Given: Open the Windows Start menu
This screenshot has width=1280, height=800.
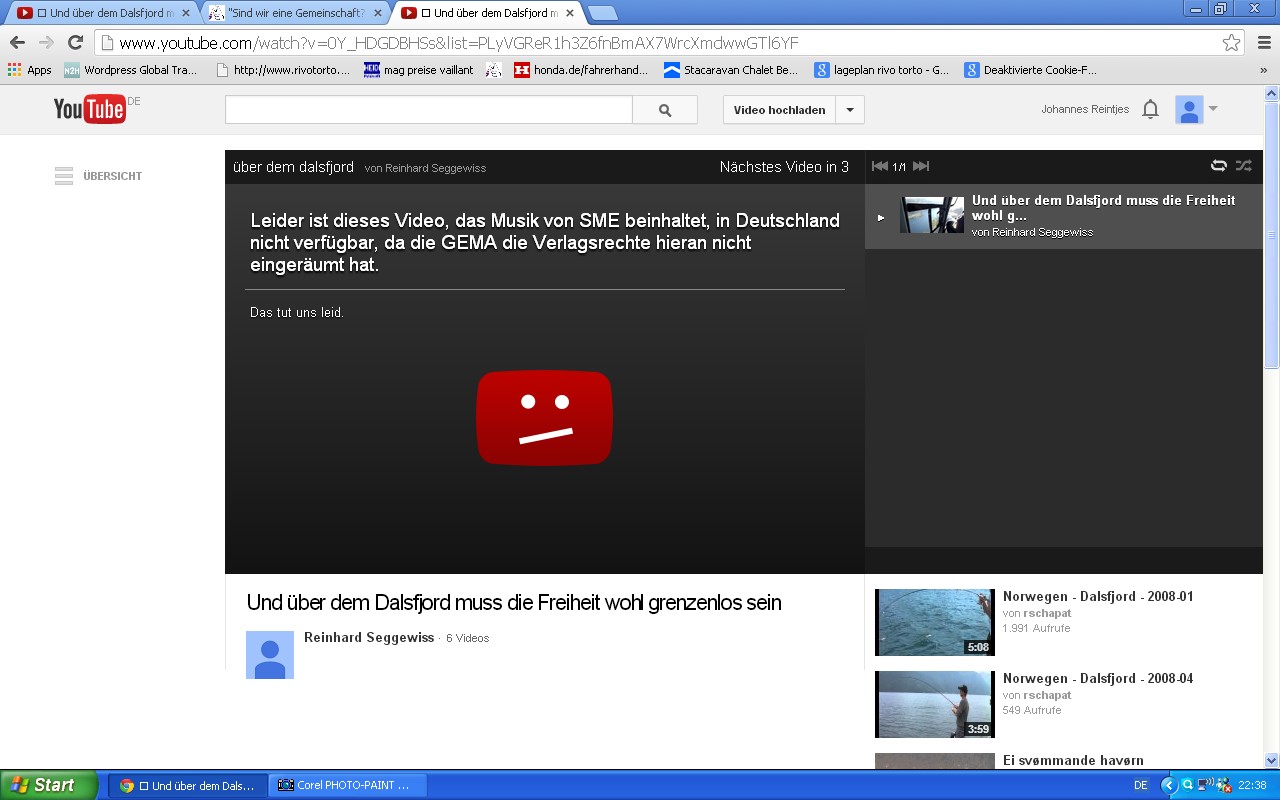Looking at the screenshot, I should (x=48, y=785).
